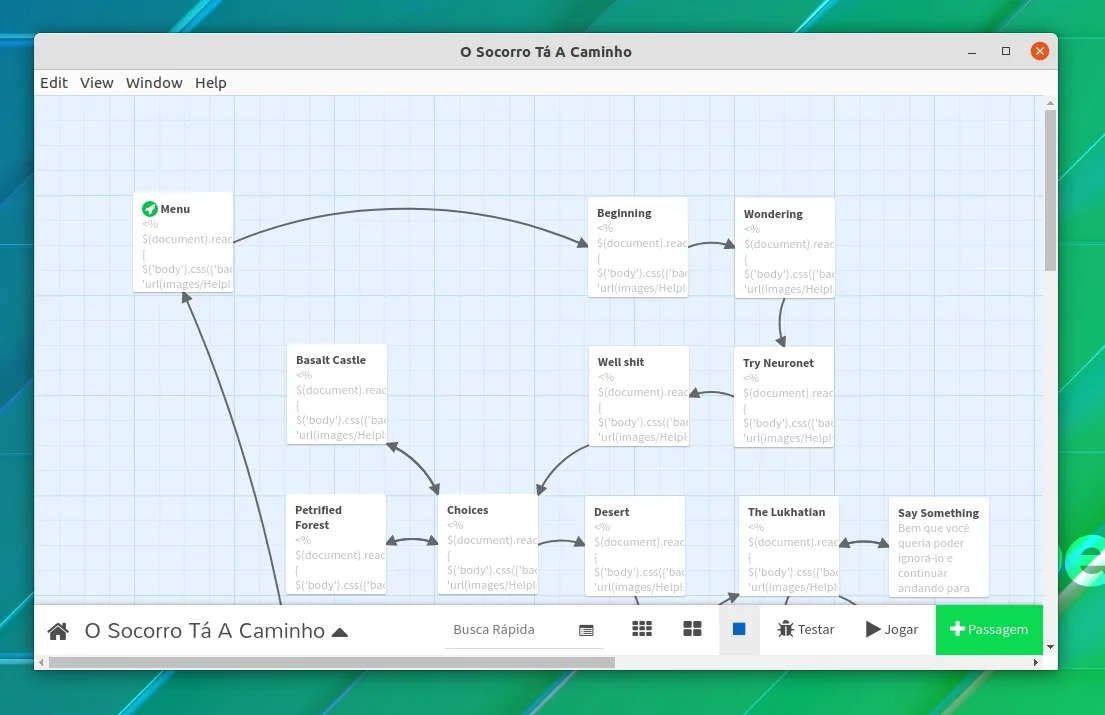The height and width of the screenshot is (715, 1105).
Task: Open the View menu
Action: [97, 82]
